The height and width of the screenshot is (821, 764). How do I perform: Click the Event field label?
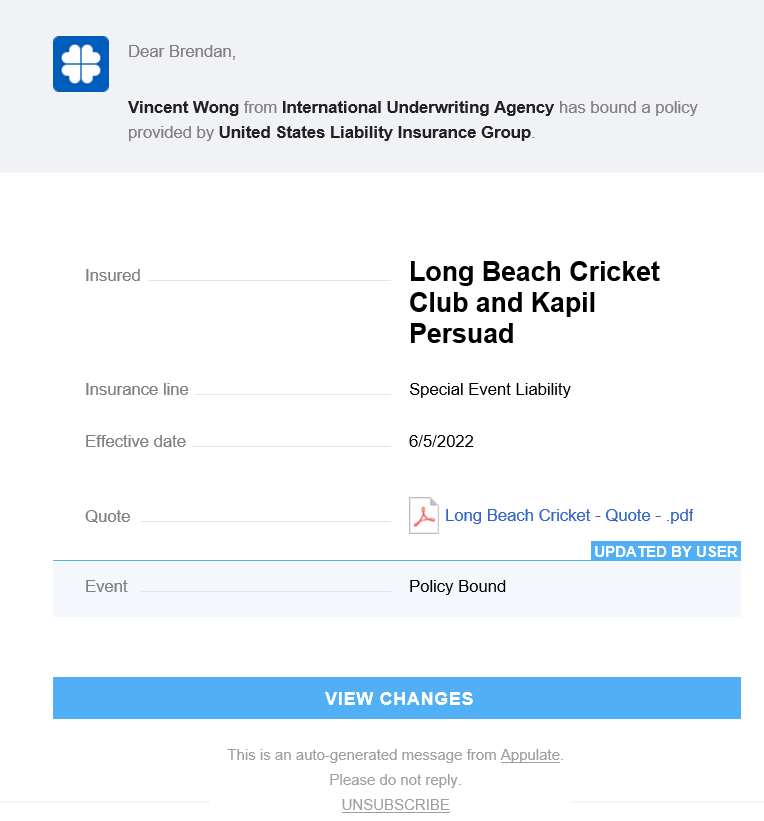click(x=106, y=587)
